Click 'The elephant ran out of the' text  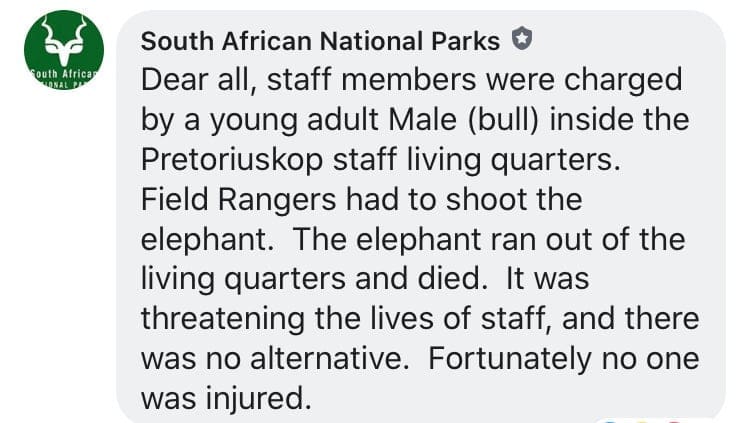489,240
